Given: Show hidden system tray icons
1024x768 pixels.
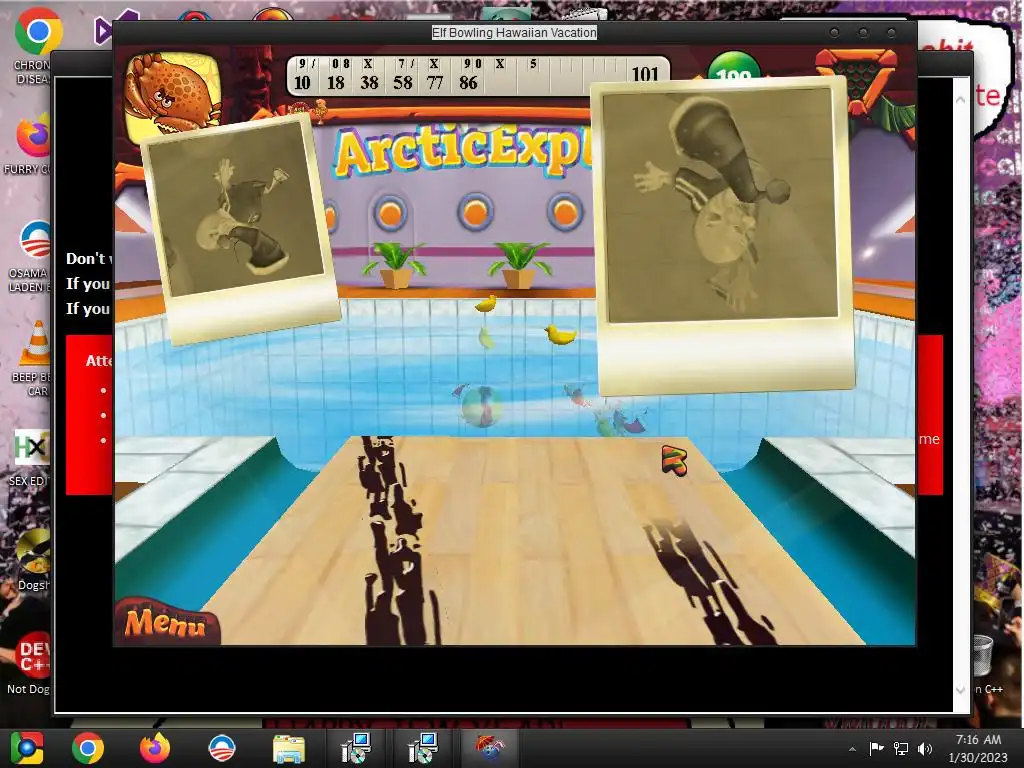Looking at the screenshot, I should pos(852,749).
